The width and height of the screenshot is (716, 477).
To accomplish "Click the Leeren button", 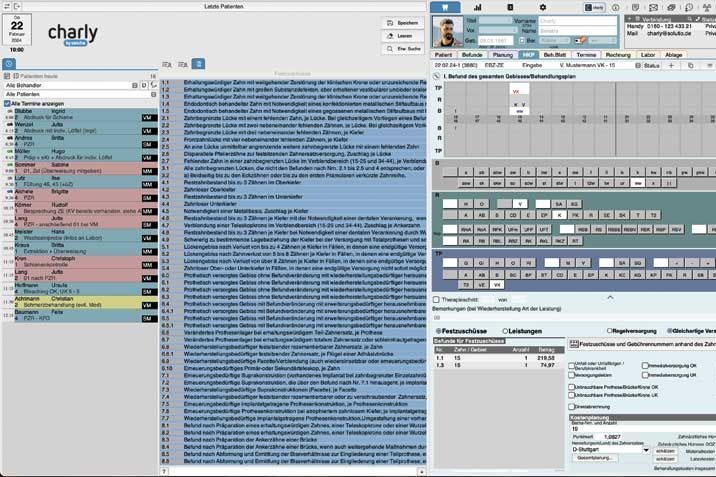I will point(403,35).
